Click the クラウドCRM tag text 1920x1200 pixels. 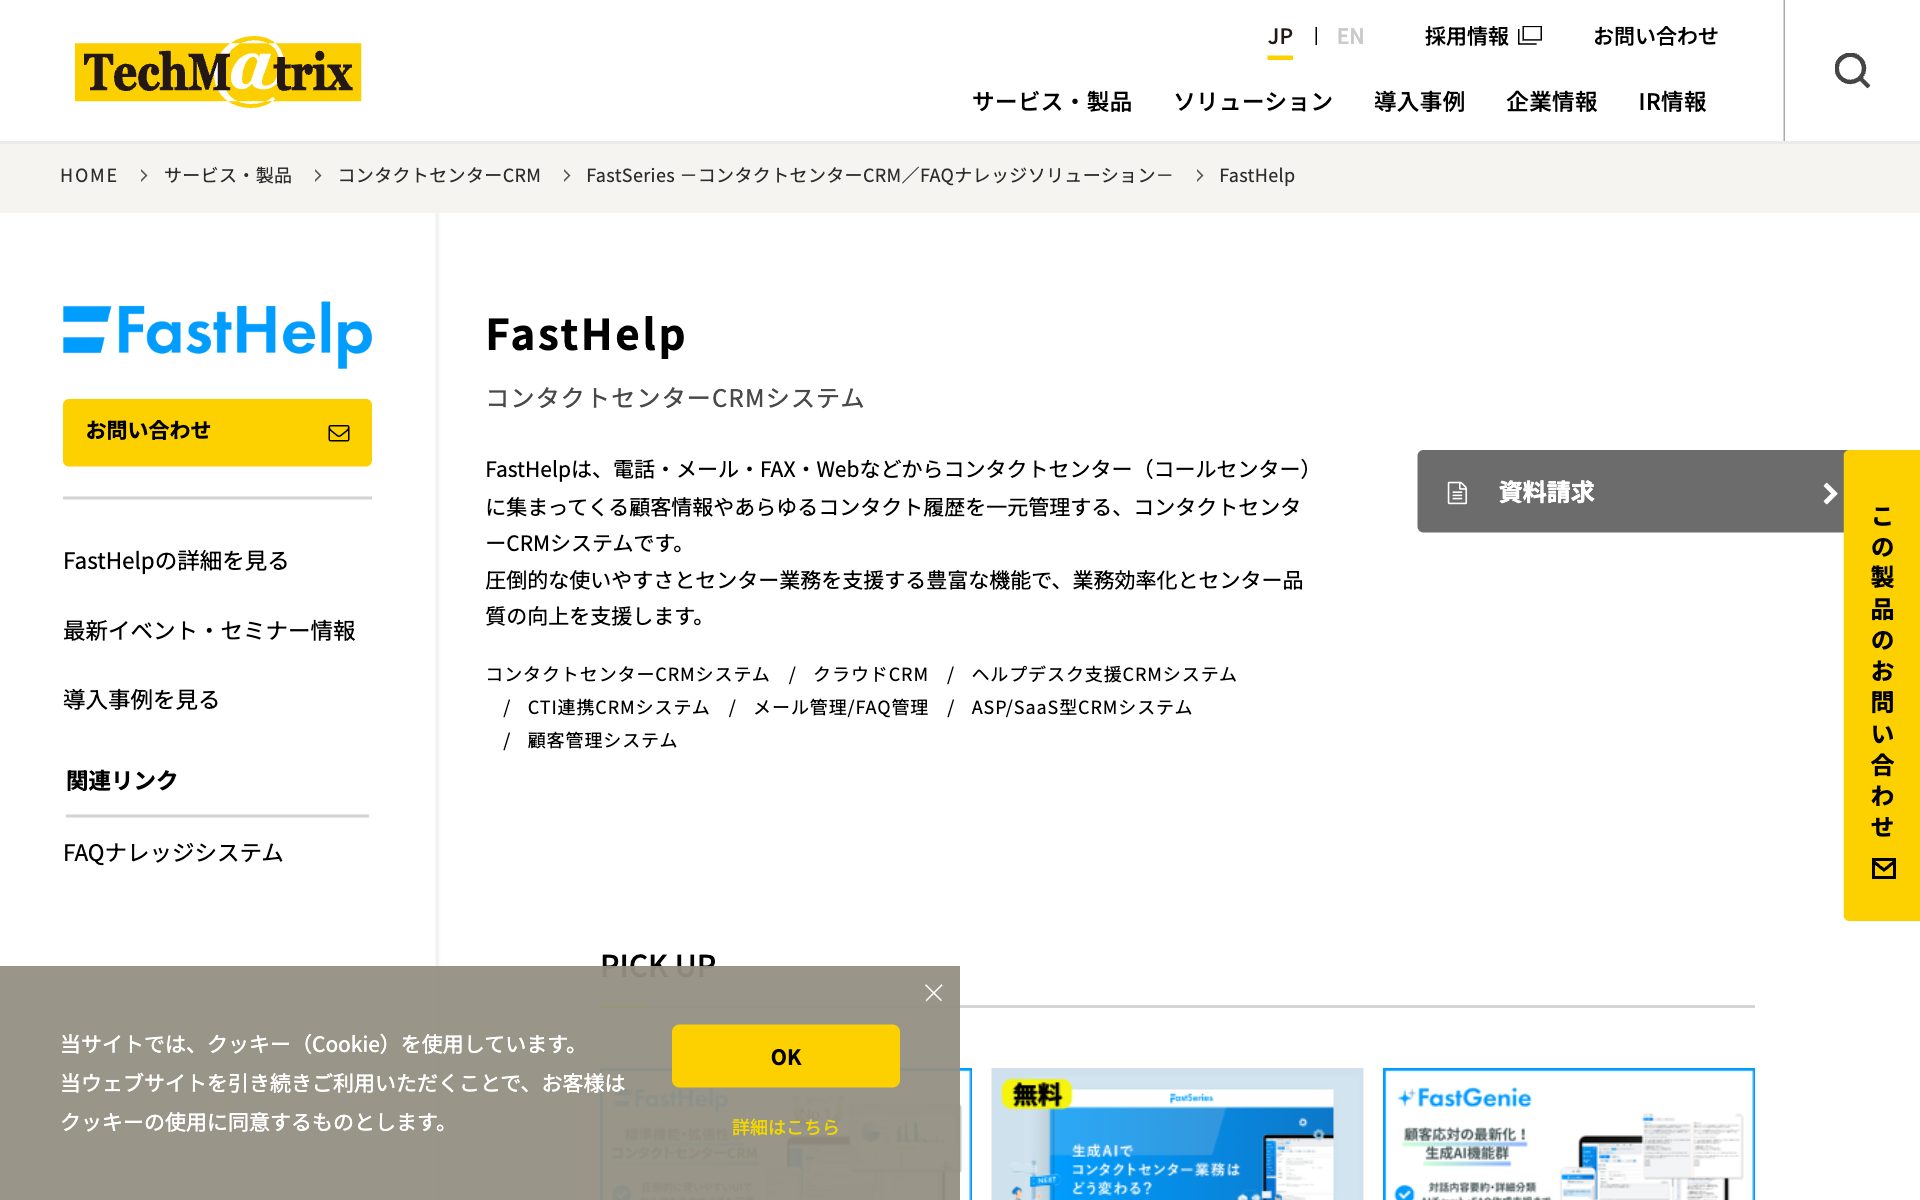pos(870,674)
